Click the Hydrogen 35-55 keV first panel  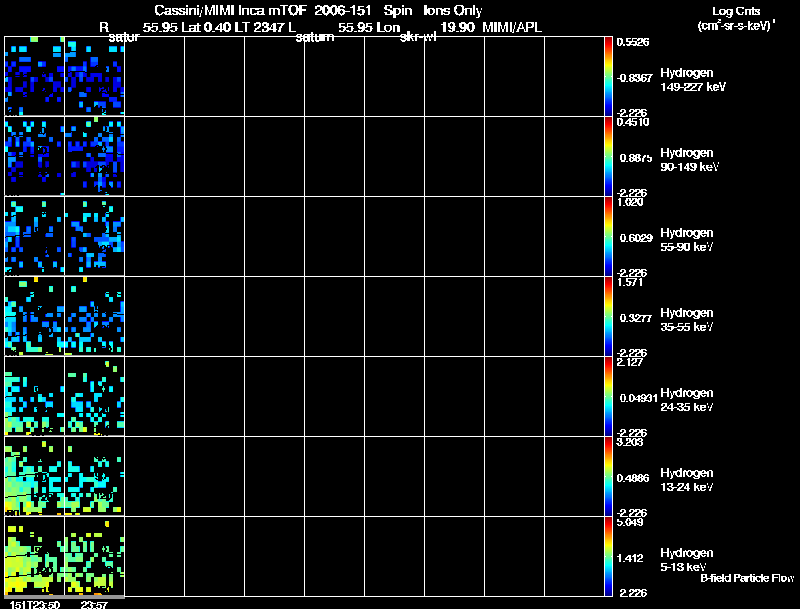click(x=35, y=316)
